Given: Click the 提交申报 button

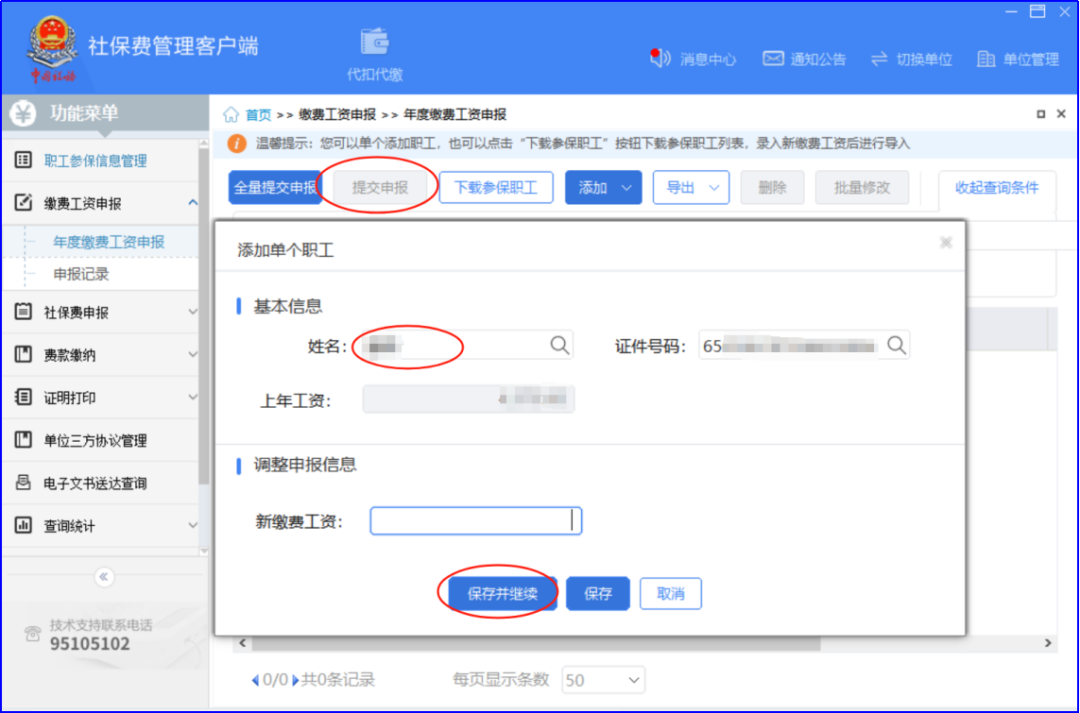Looking at the screenshot, I should tap(380, 187).
